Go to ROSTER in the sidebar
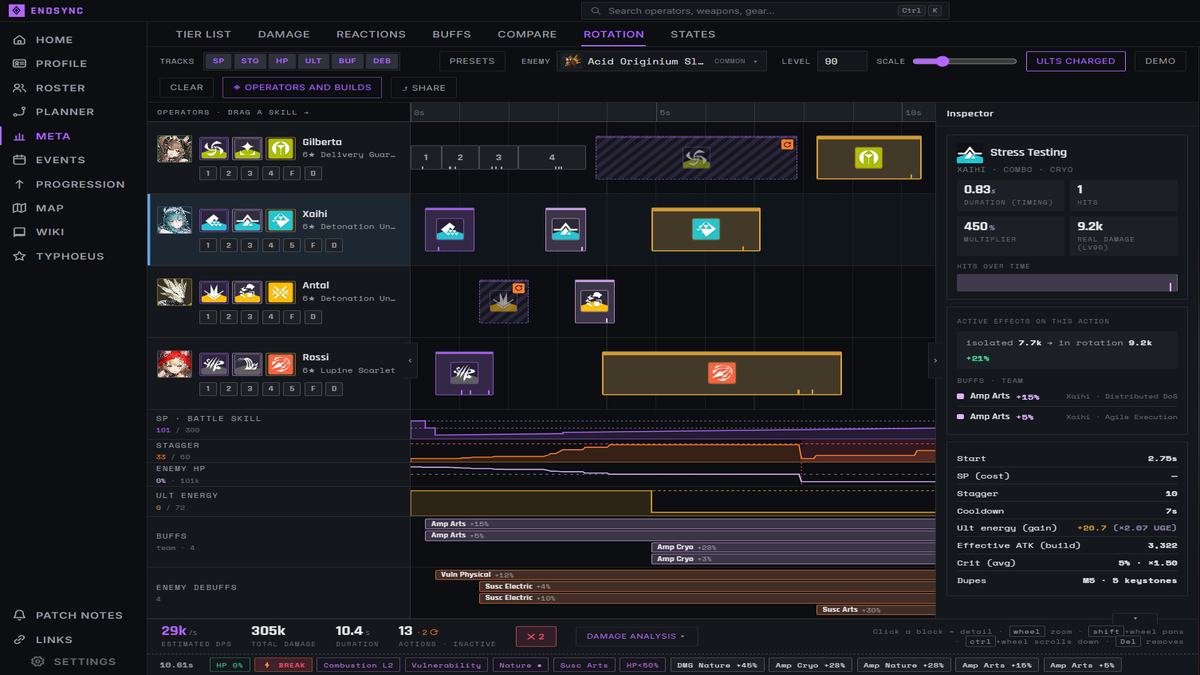The height and width of the screenshot is (675, 1200). tap(60, 88)
